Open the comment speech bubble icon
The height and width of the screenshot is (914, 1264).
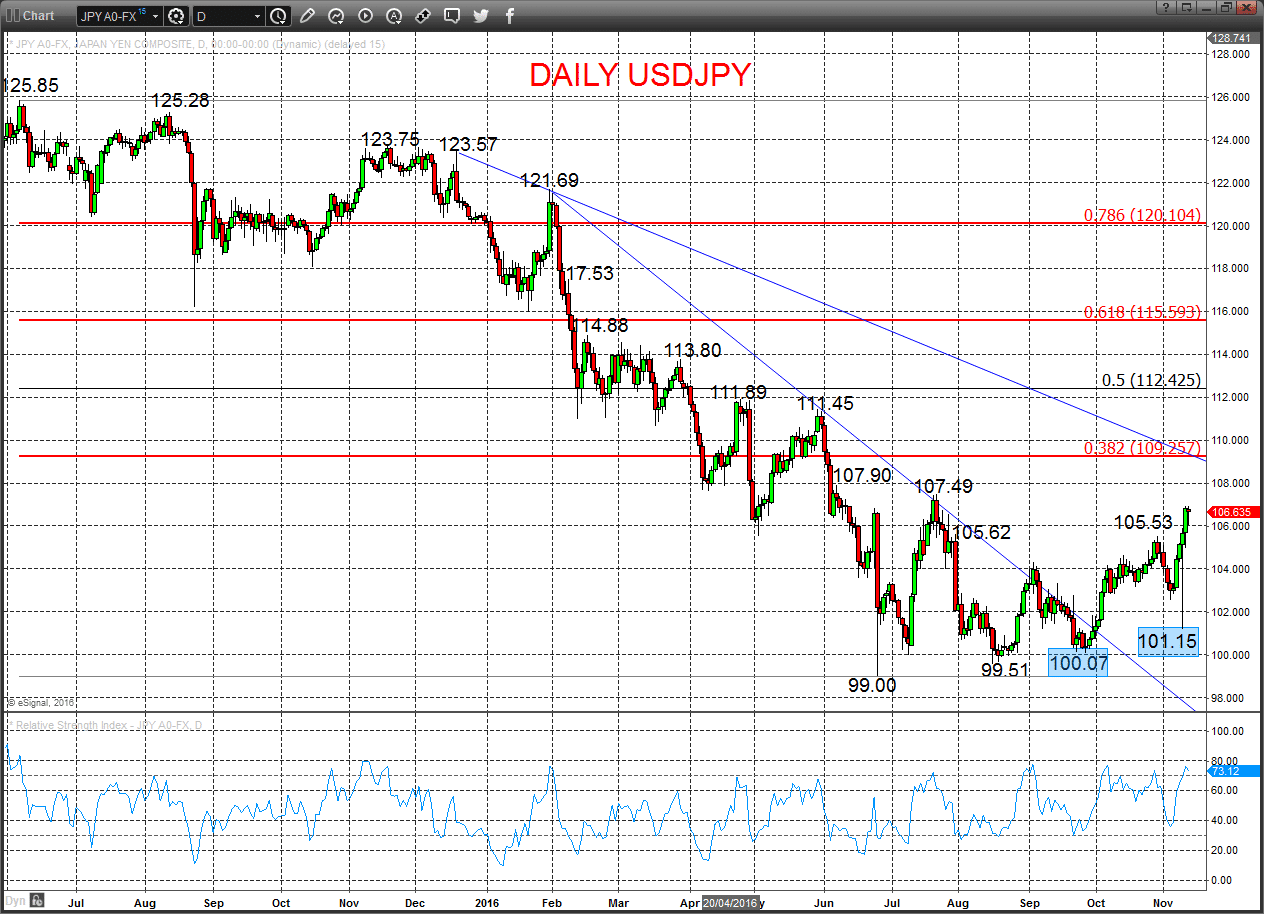tap(452, 16)
